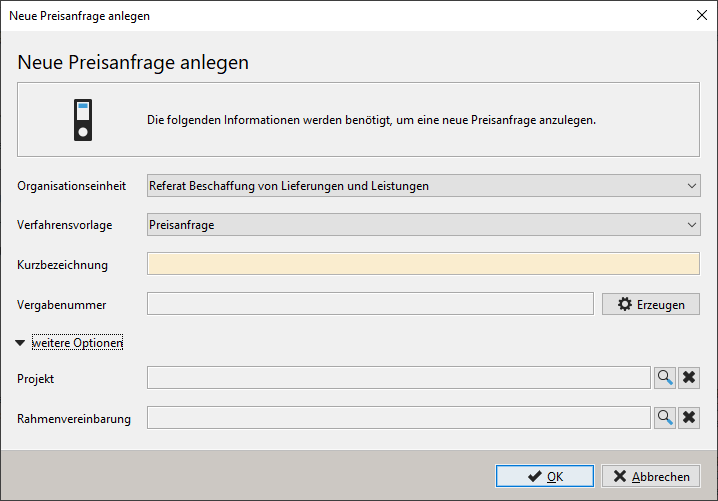This screenshot has height=501, width=718.
Task: Generate a Vergabenummer with the Erzeugen button
Action: coord(651,304)
